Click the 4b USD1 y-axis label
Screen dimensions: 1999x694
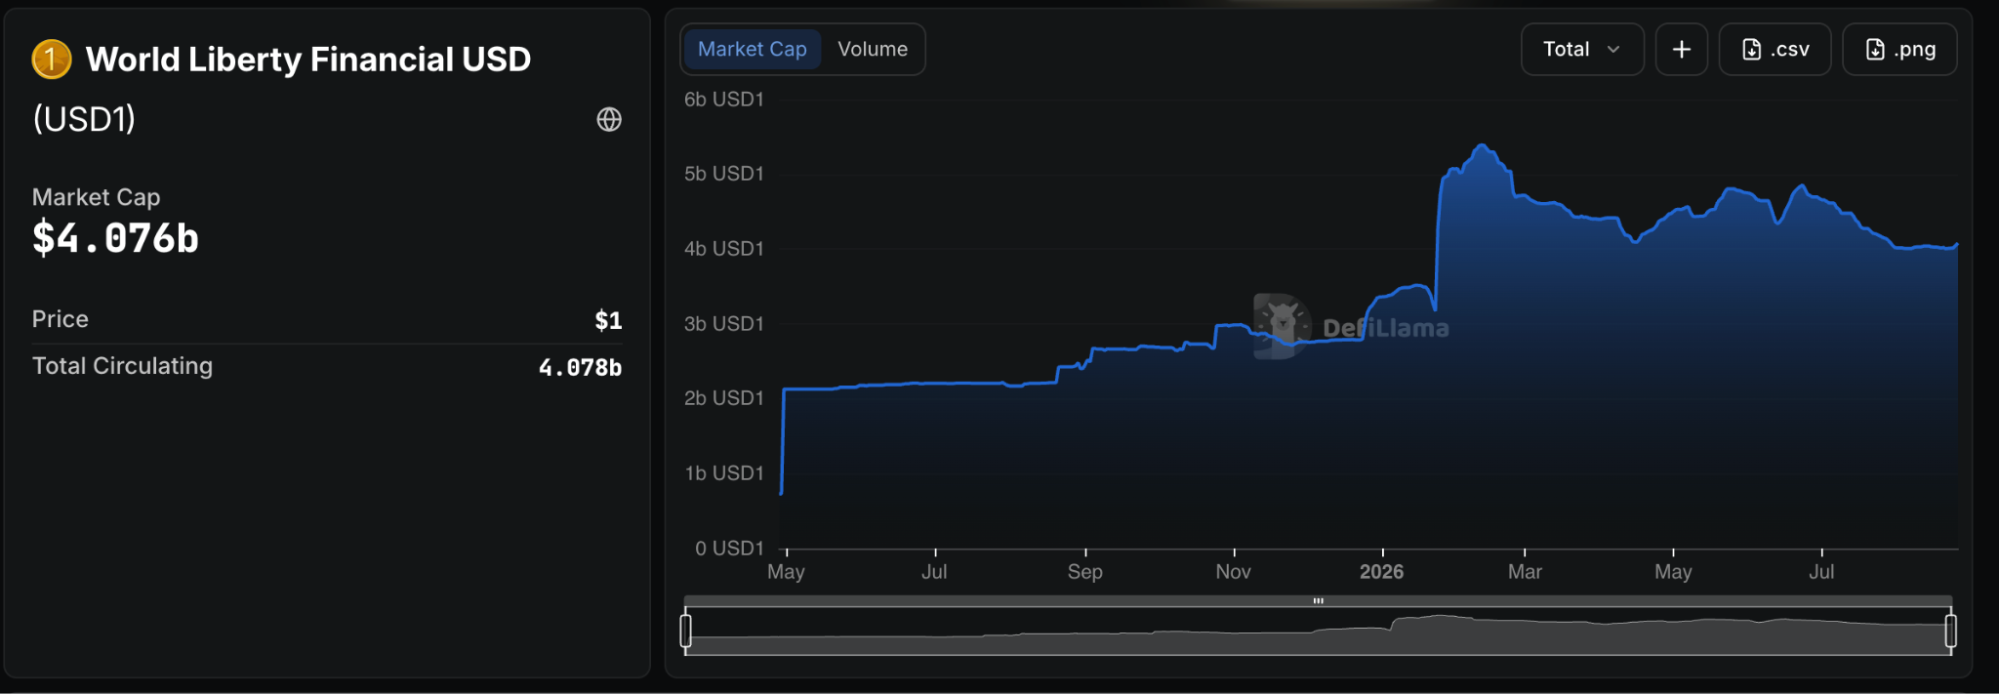[724, 248]
